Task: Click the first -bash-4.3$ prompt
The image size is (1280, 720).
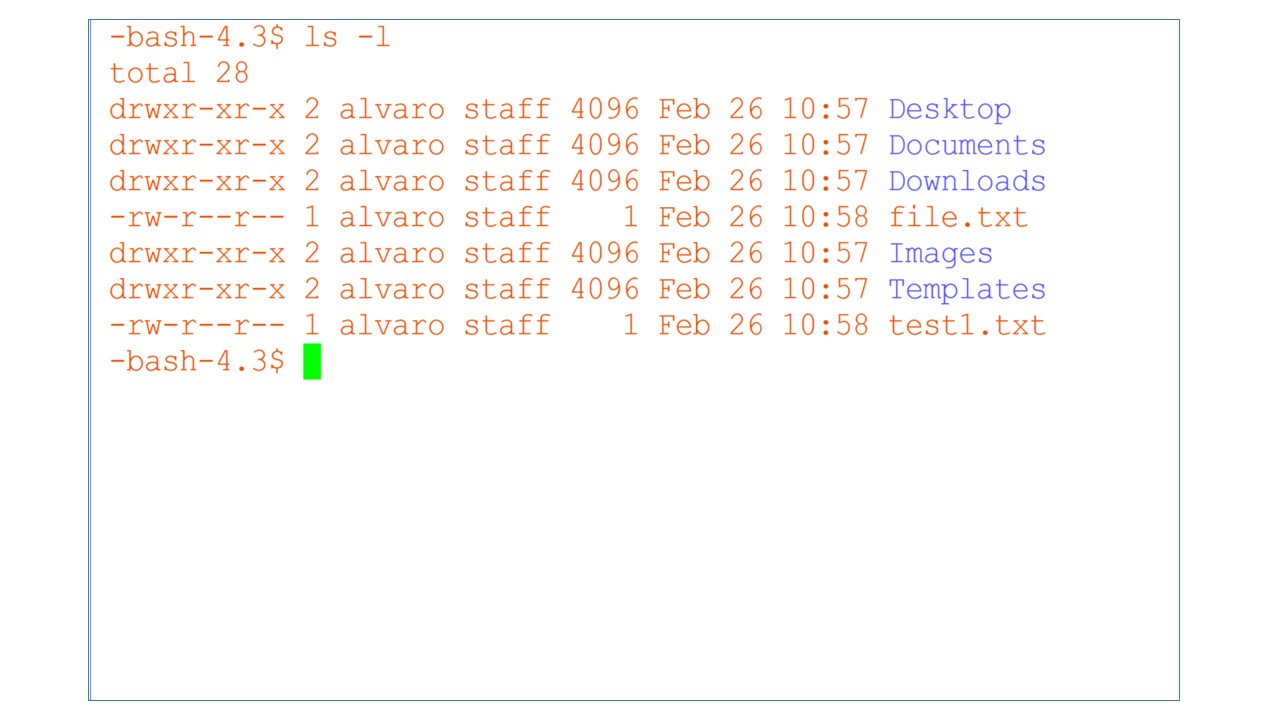Action: (197, 37)
